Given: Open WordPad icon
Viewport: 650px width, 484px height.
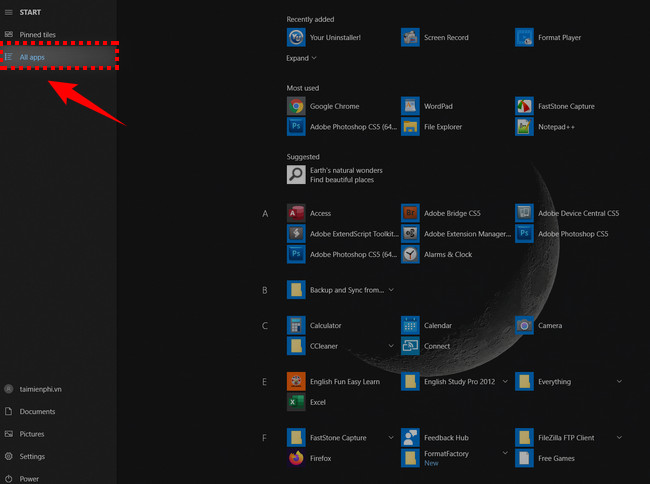Looking at the screenshot, I should click(x=410, y=106).
